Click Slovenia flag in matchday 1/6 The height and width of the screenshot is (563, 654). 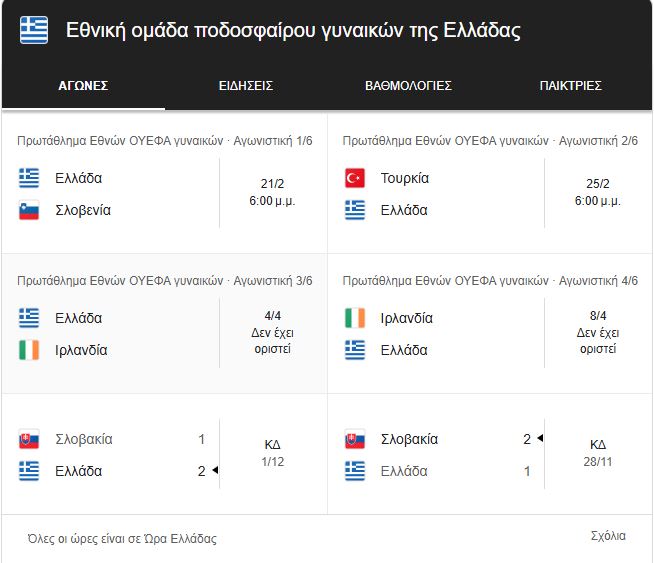click(29, 210)
